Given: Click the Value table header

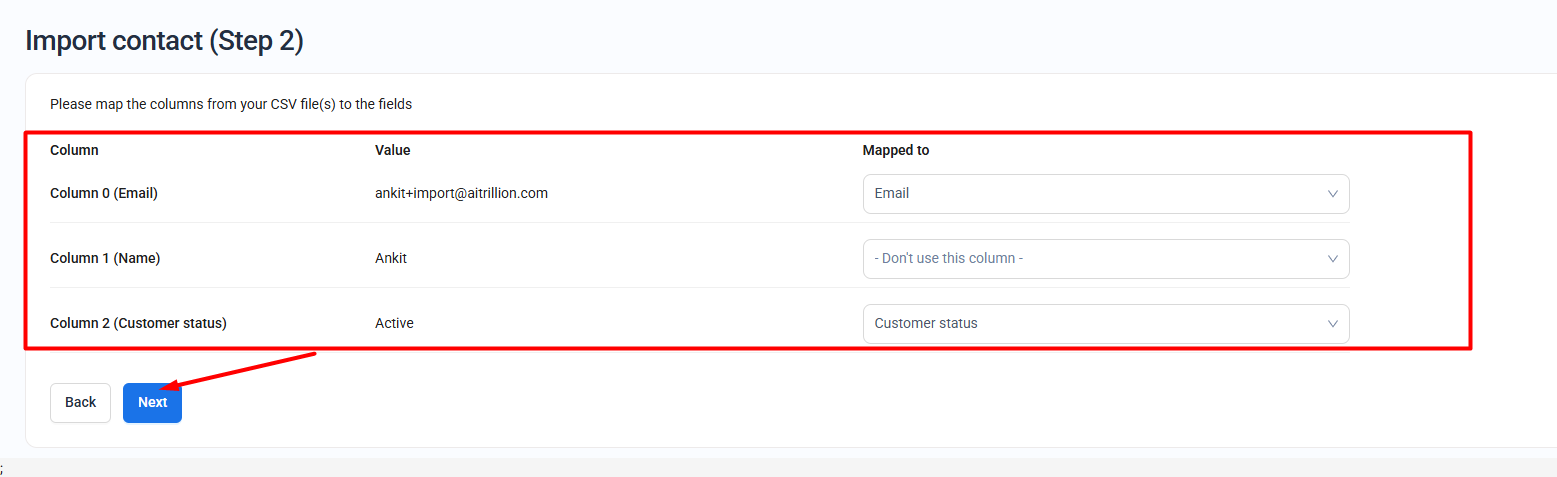Looking at the screenshot, I should pos(392,150).
